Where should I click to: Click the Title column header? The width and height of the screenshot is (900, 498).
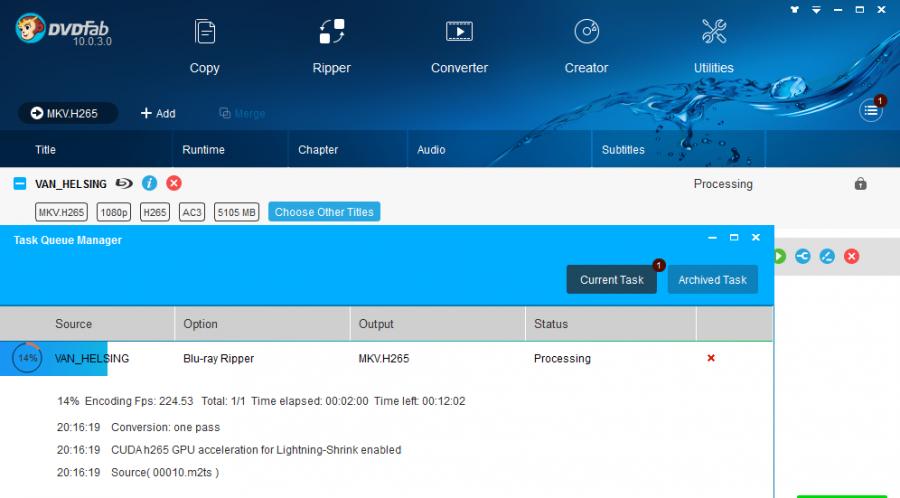pyautogui.click(x=45, y=150)
